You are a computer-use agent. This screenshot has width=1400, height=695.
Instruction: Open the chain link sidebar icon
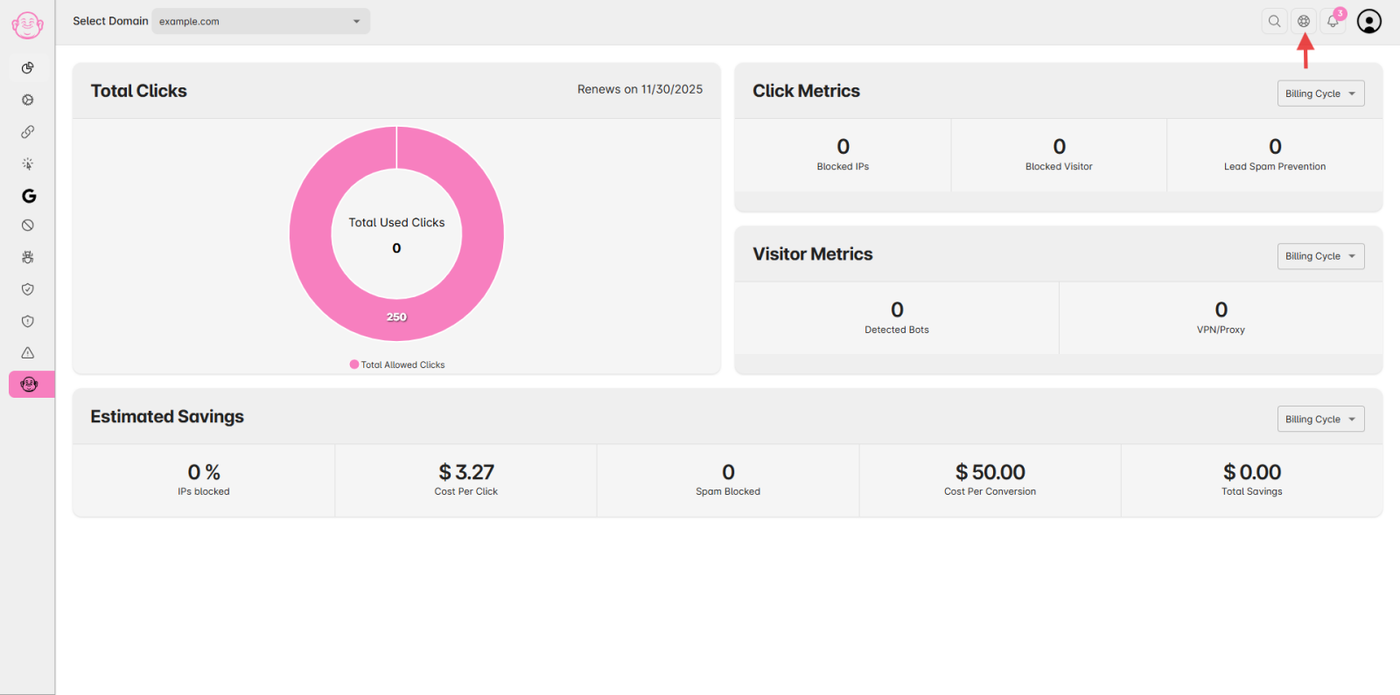[x=28, y=132]
